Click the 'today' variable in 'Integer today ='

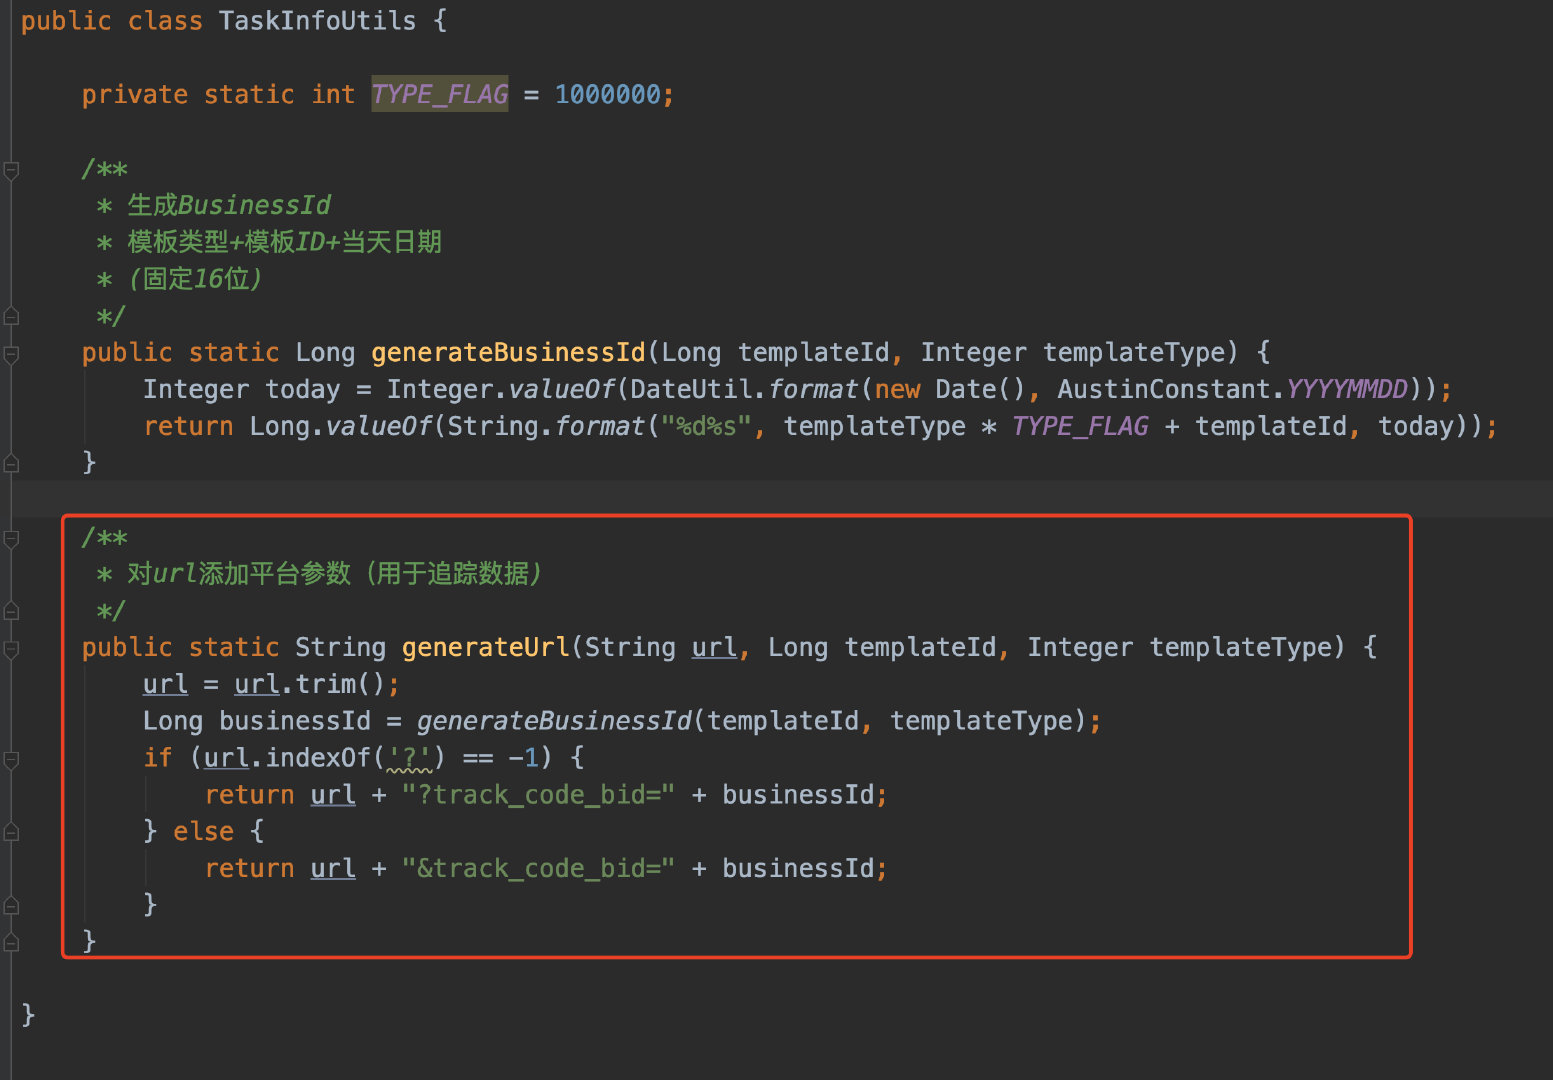pyautogui.click(x=303, y=389)
